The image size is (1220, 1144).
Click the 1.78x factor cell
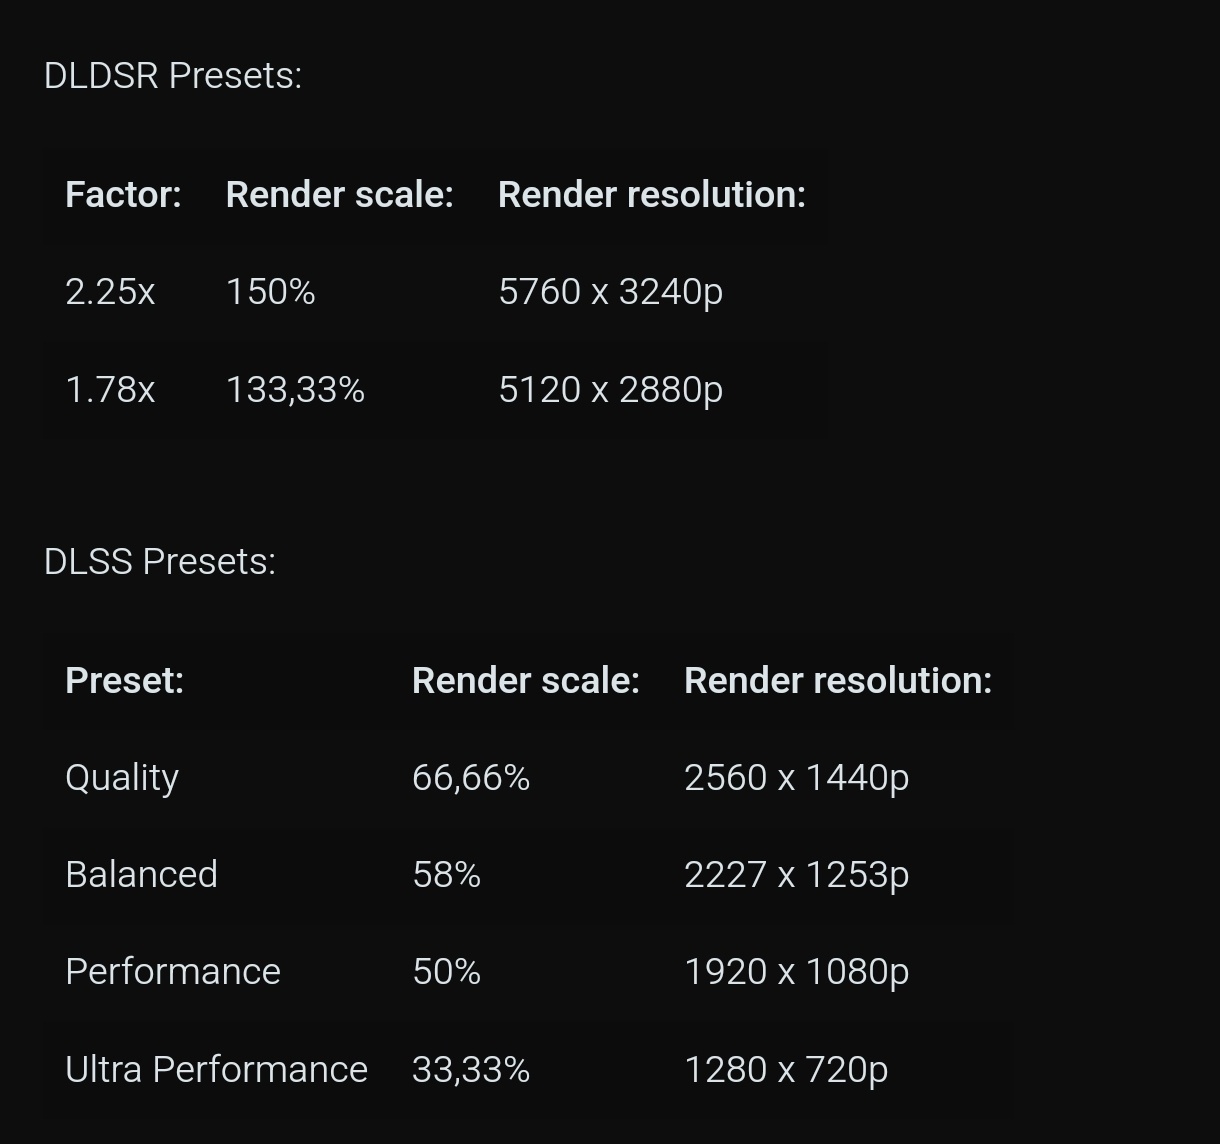[110, 389]
